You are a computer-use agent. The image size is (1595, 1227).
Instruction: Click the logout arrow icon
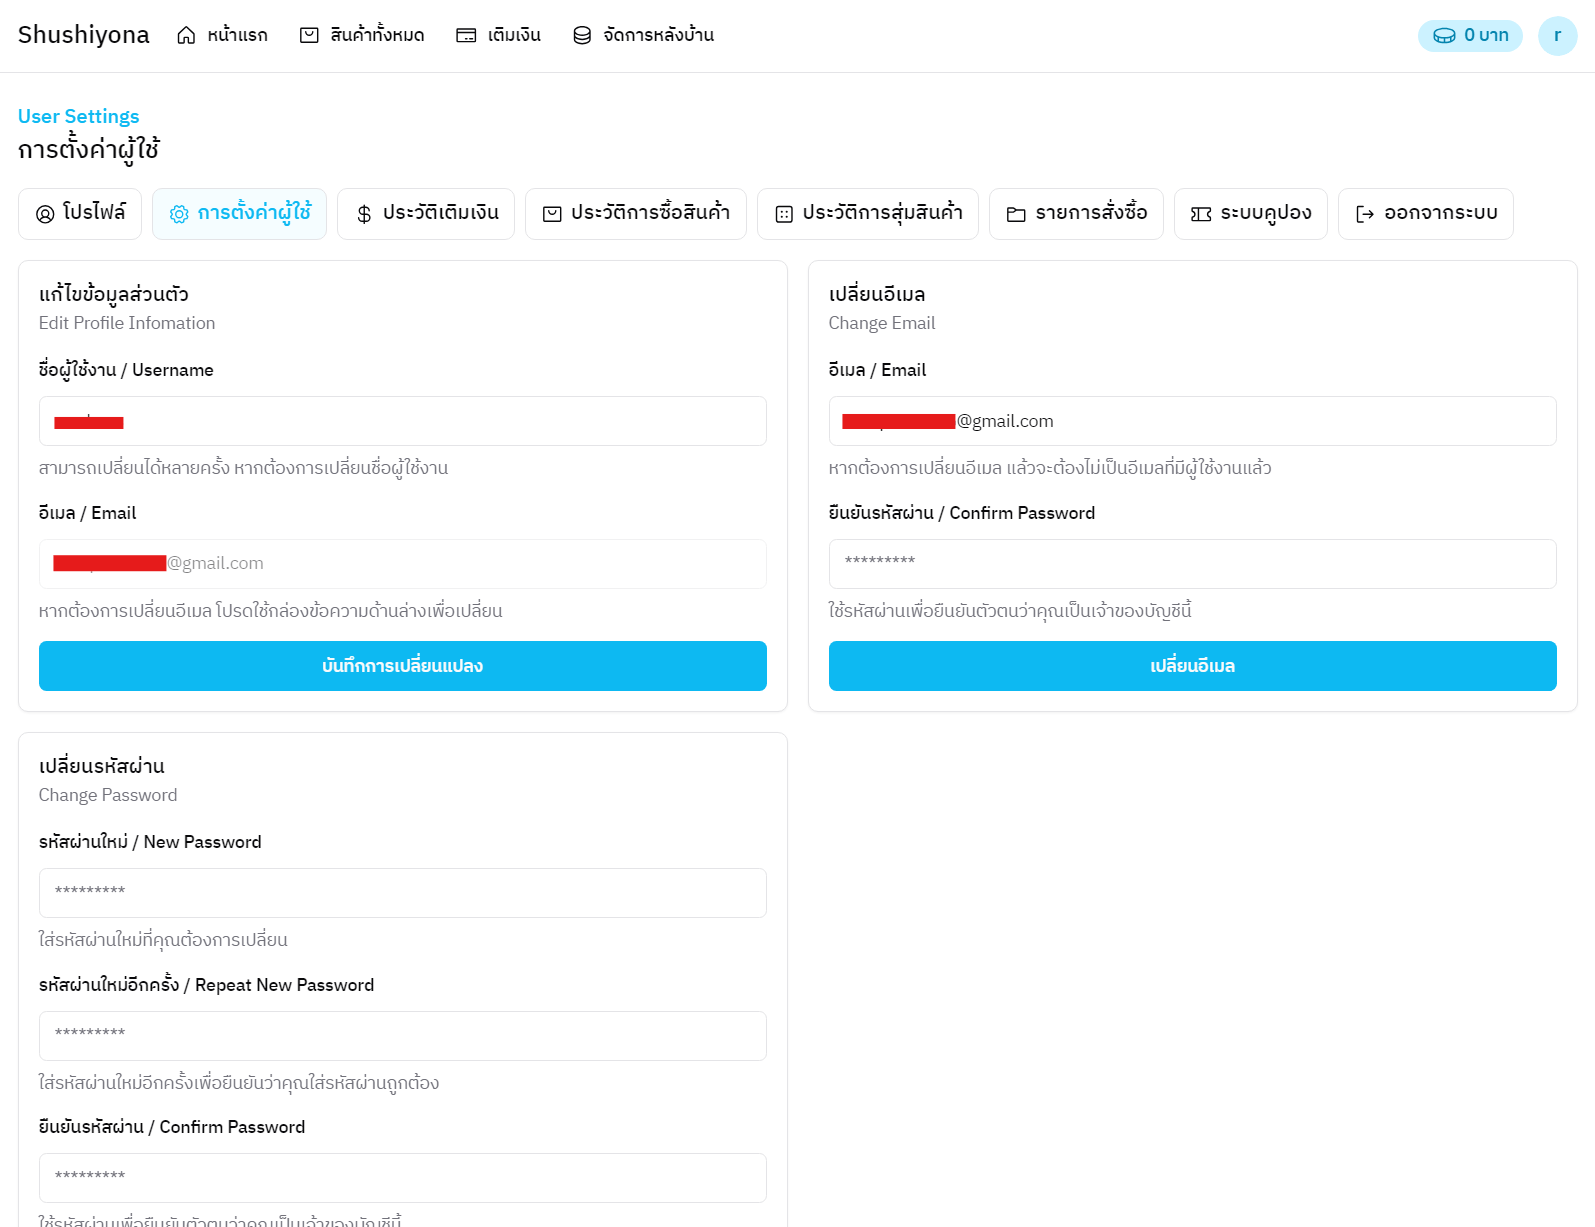click(x=1365, y=214)
